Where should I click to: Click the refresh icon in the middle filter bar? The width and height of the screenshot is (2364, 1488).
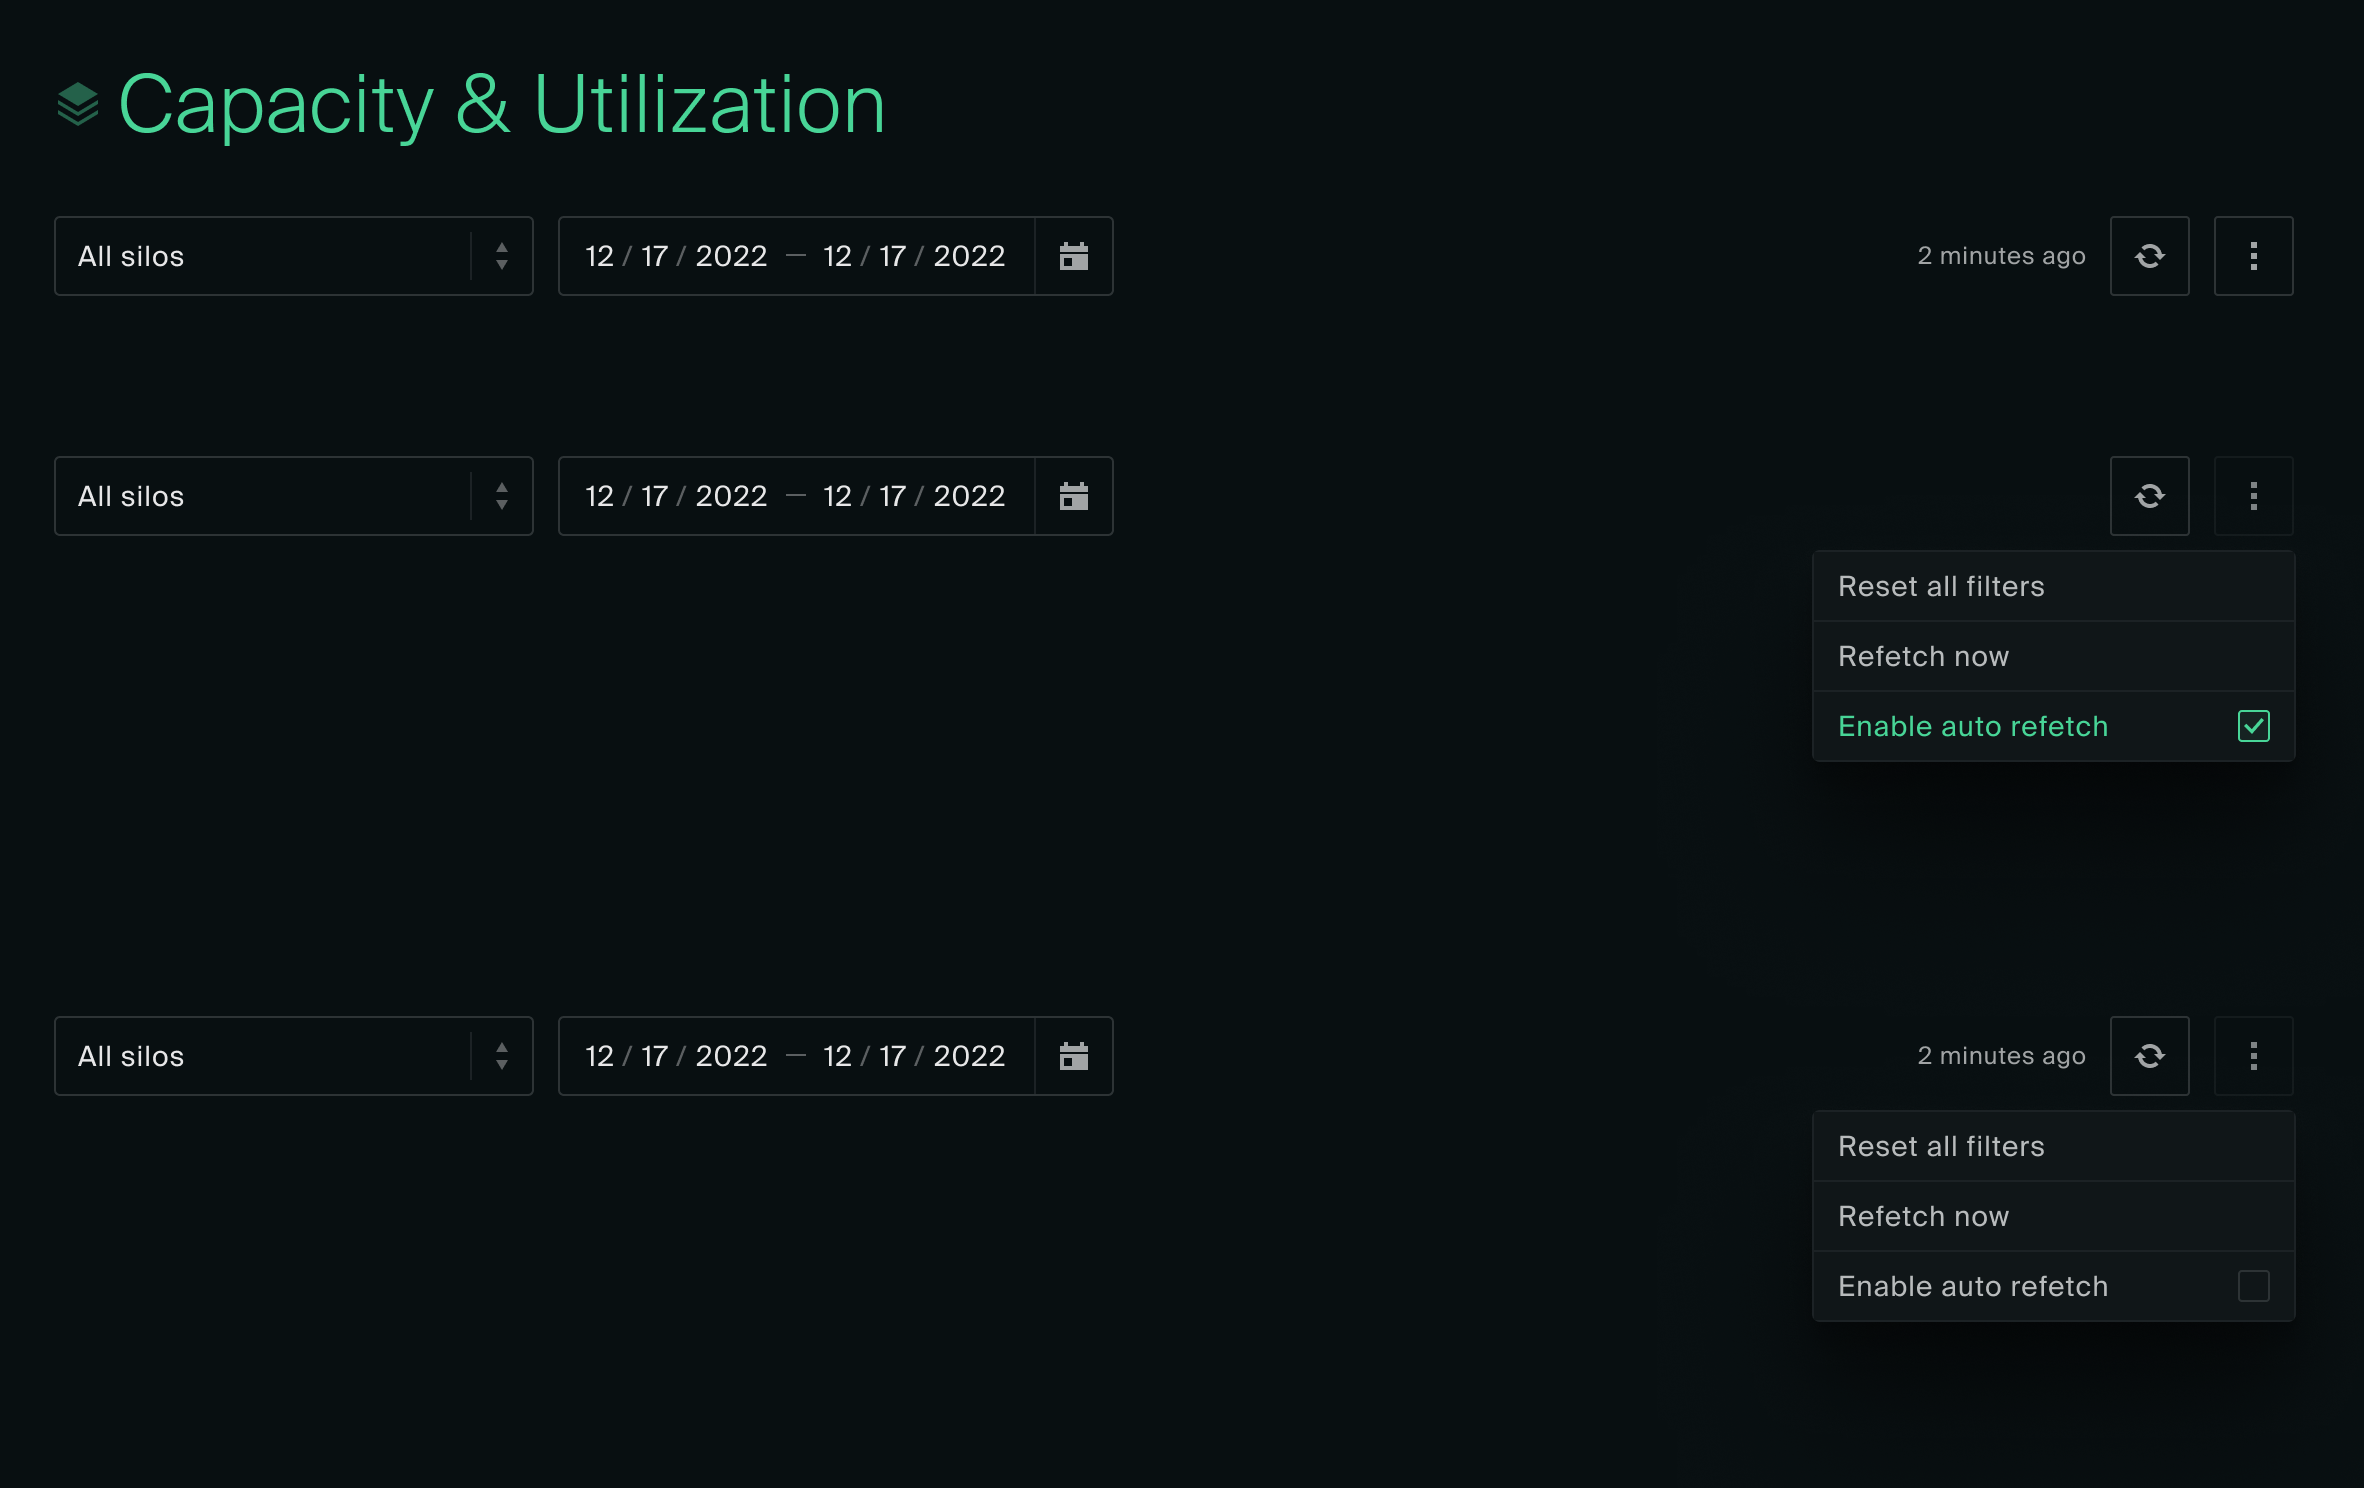coord(2149,496)
